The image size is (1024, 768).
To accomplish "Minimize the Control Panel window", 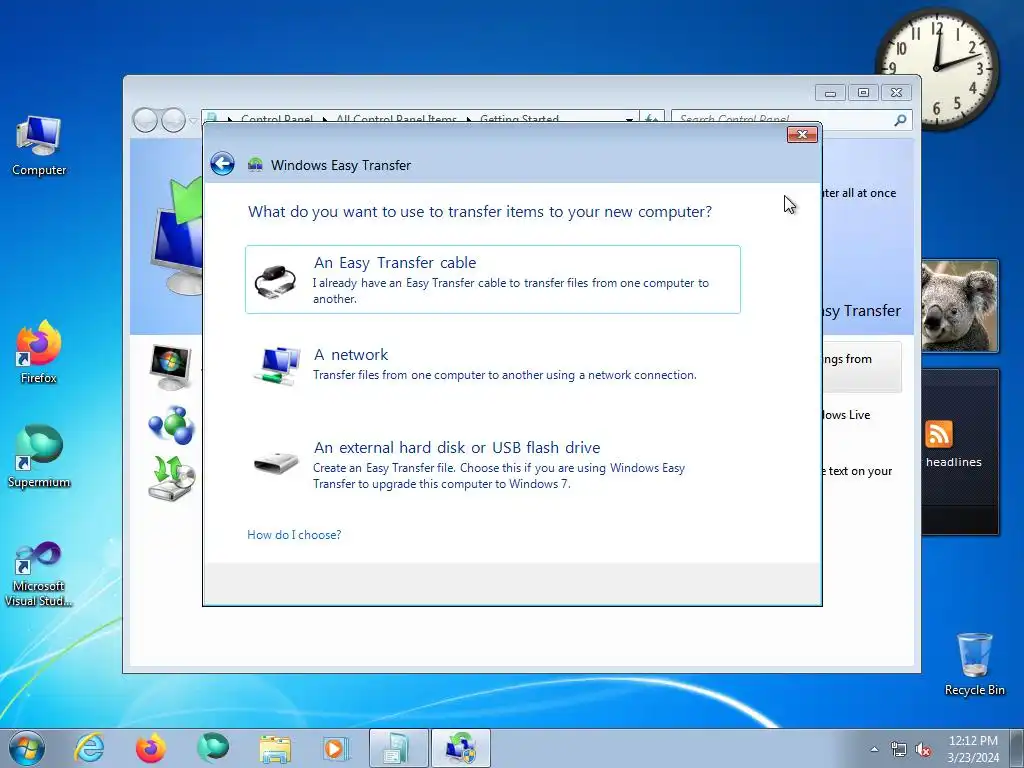I will (830, 93).
